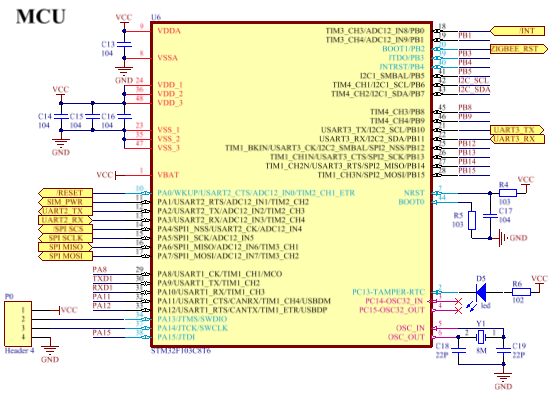The image size is (554, 398).
Task: Click resistor R6 near the LED
Action: 521,292
